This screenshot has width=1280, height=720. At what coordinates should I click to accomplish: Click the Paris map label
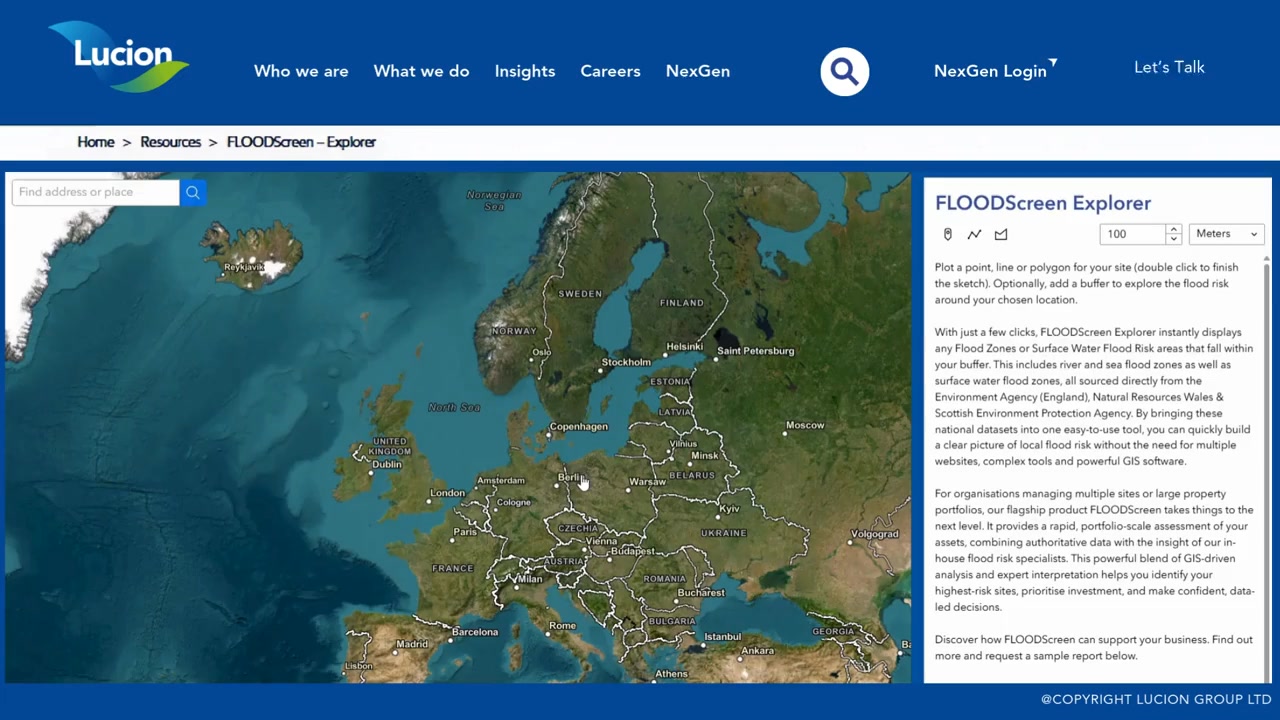point(465,532)
